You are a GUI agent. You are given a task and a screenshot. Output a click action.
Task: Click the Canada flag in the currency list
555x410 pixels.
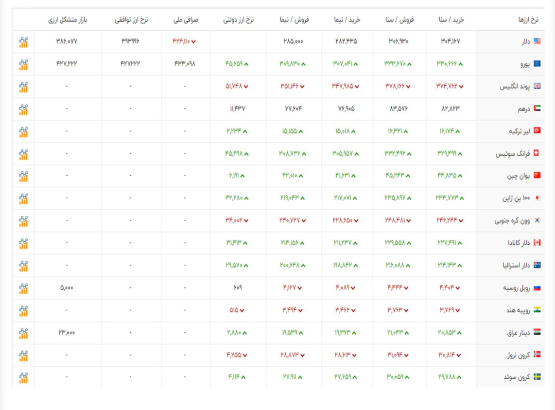pyautogui.click(x=537, y=243)
